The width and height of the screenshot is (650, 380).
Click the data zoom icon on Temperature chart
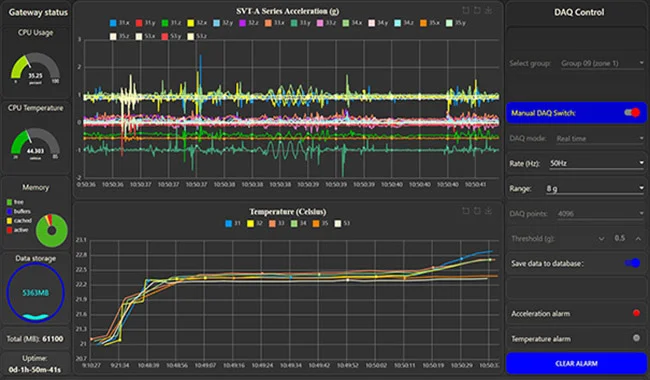(x=466, y=211)
